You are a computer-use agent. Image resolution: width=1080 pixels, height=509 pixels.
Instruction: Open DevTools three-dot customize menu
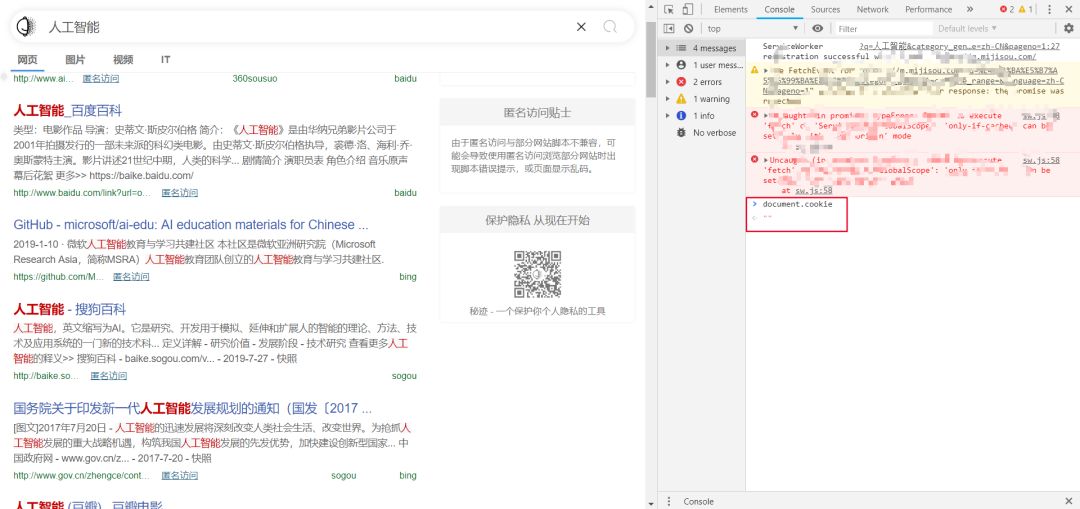tap(1050, 10)
